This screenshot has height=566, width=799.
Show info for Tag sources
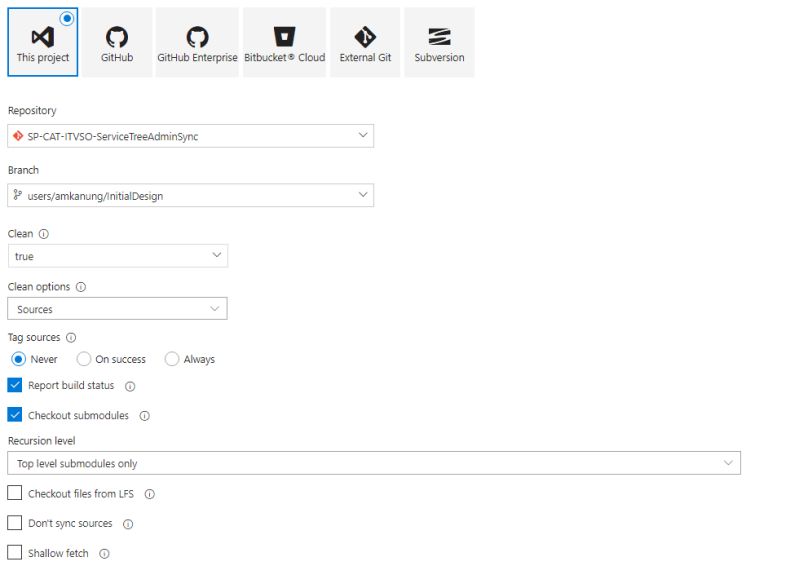pos(71,337)
